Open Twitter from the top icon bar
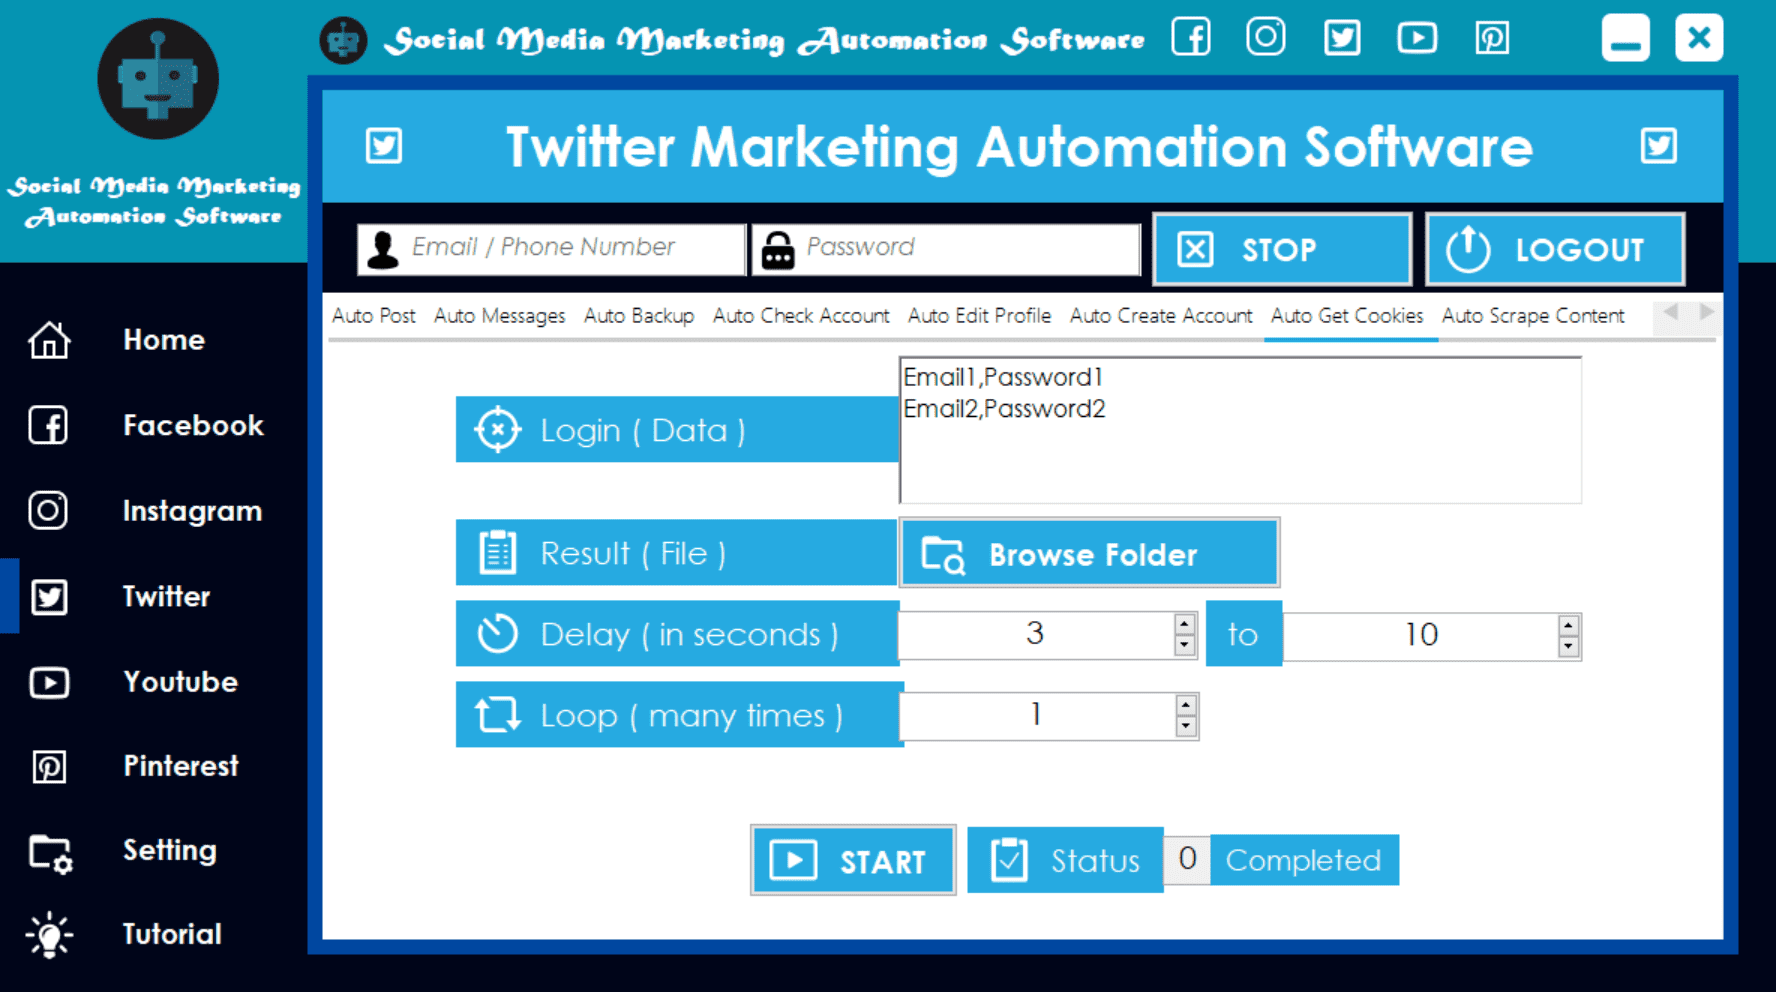The image size is (1776, 992). pyautogui.click(x=1342, y=38)
